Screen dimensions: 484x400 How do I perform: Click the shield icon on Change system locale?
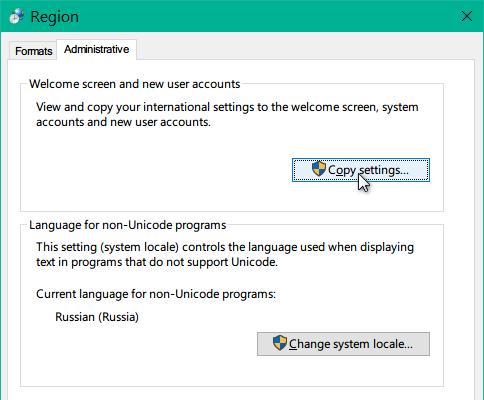click(x=280, y=343)
